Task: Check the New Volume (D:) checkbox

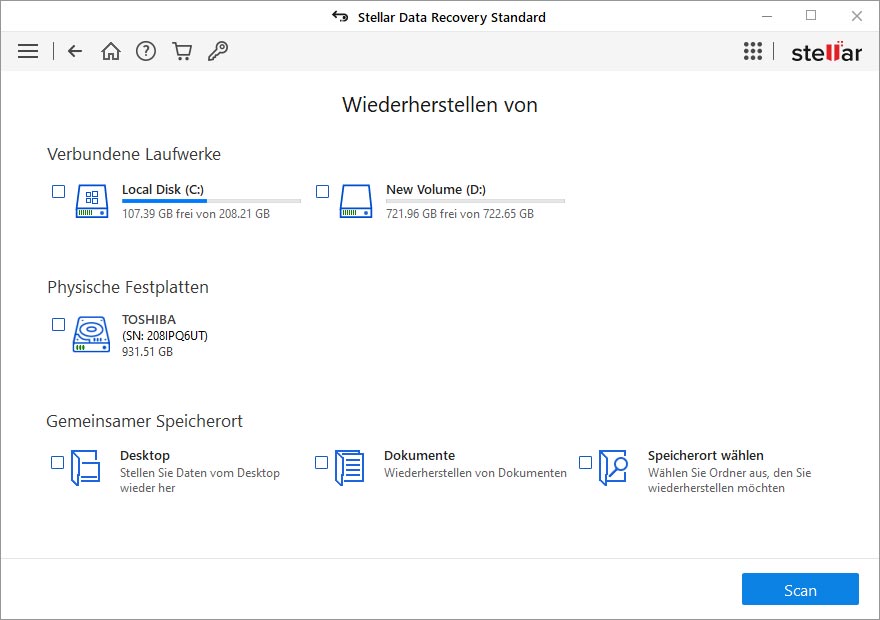Action: point(323,191)
